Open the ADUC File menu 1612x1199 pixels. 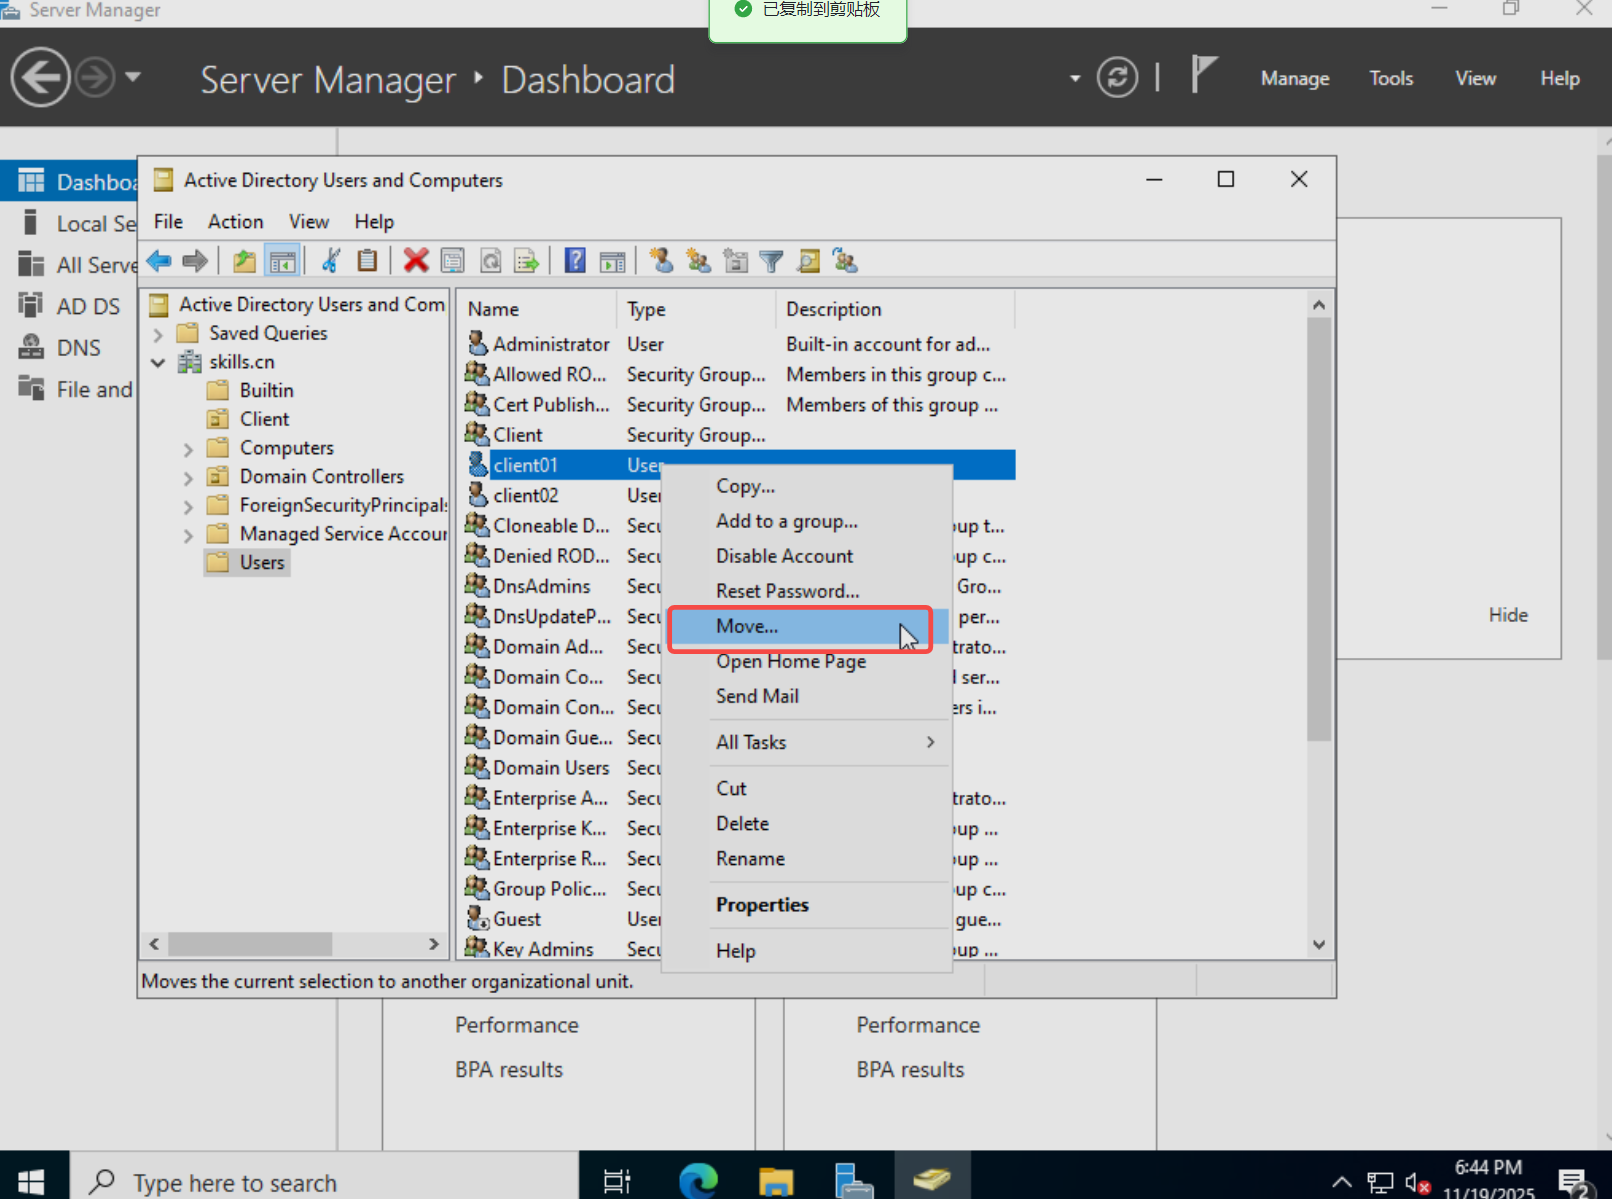click(x=168, y=222)
